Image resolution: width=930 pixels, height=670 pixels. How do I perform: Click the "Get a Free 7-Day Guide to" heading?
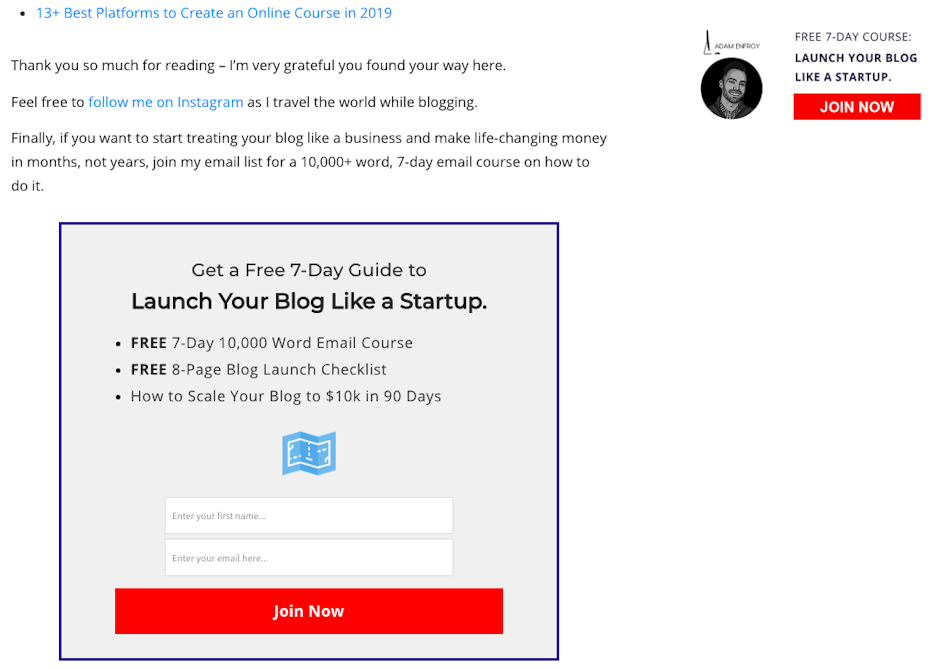pyautogui.click(x=309, y=270)
